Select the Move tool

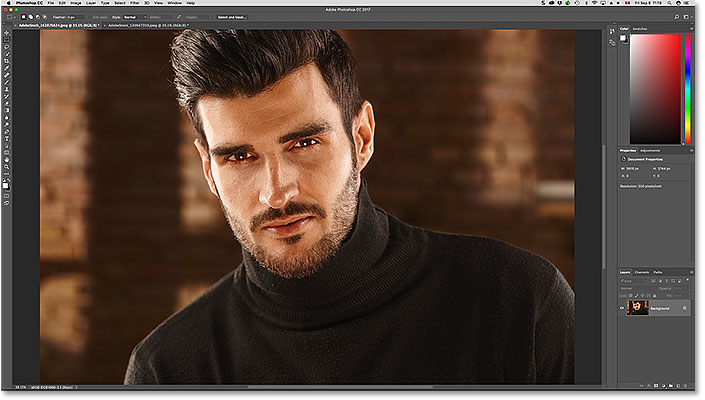[x=6, y=33]
